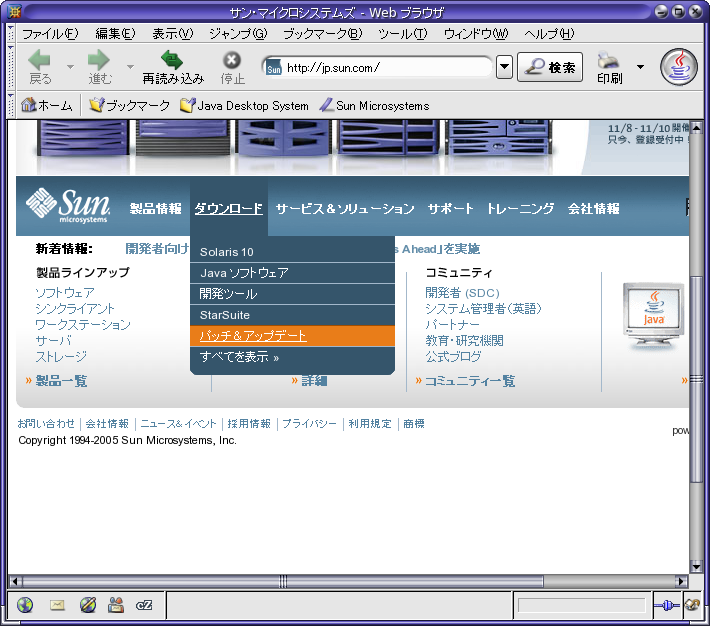Click the horizontal scrollbar right arrow
710x626 pixels.
click(x=681, y=581)
